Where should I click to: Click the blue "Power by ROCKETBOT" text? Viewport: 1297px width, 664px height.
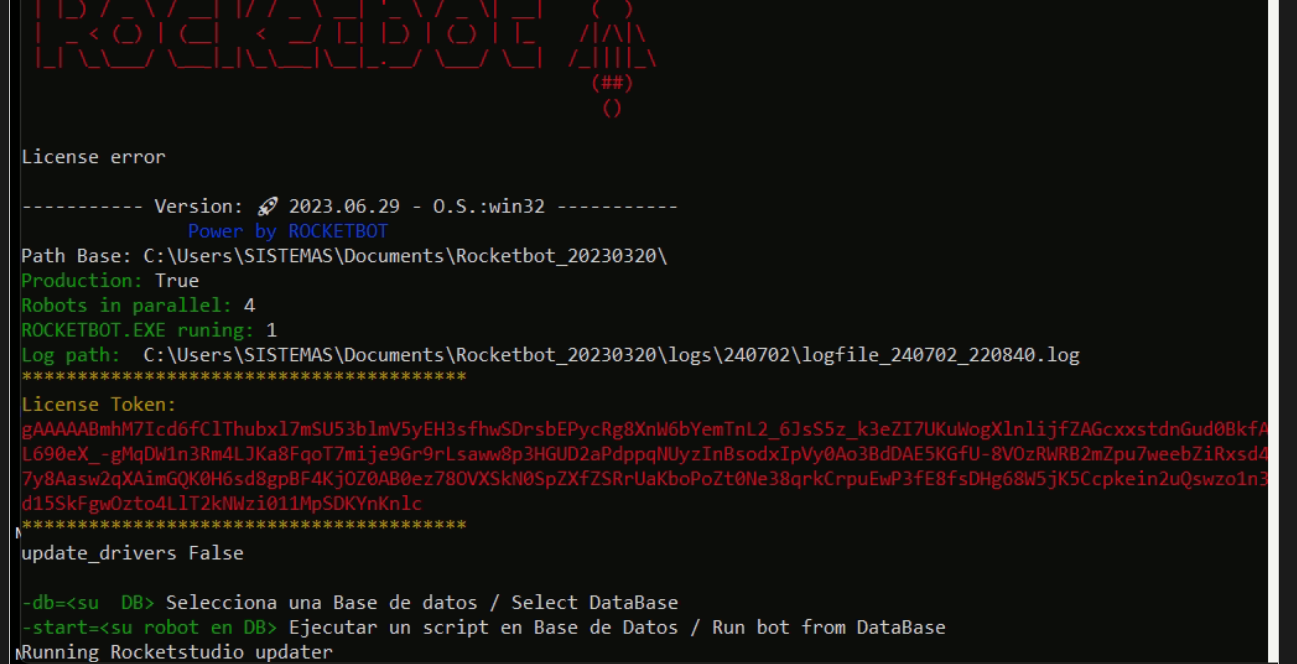(x=288, y=232)
